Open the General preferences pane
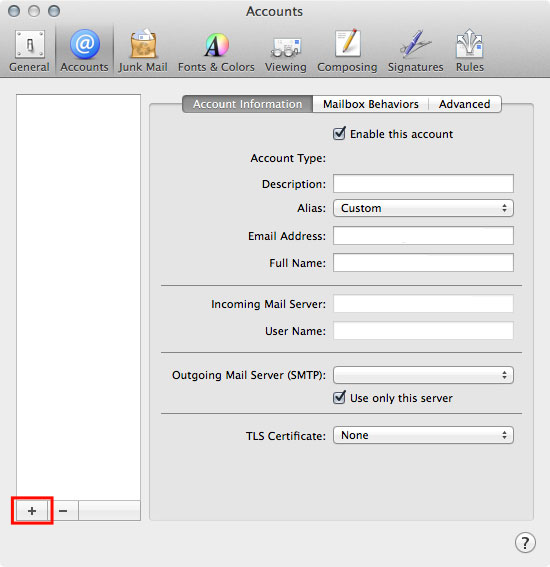The image size is (550, 567). [x=29, y=51]
